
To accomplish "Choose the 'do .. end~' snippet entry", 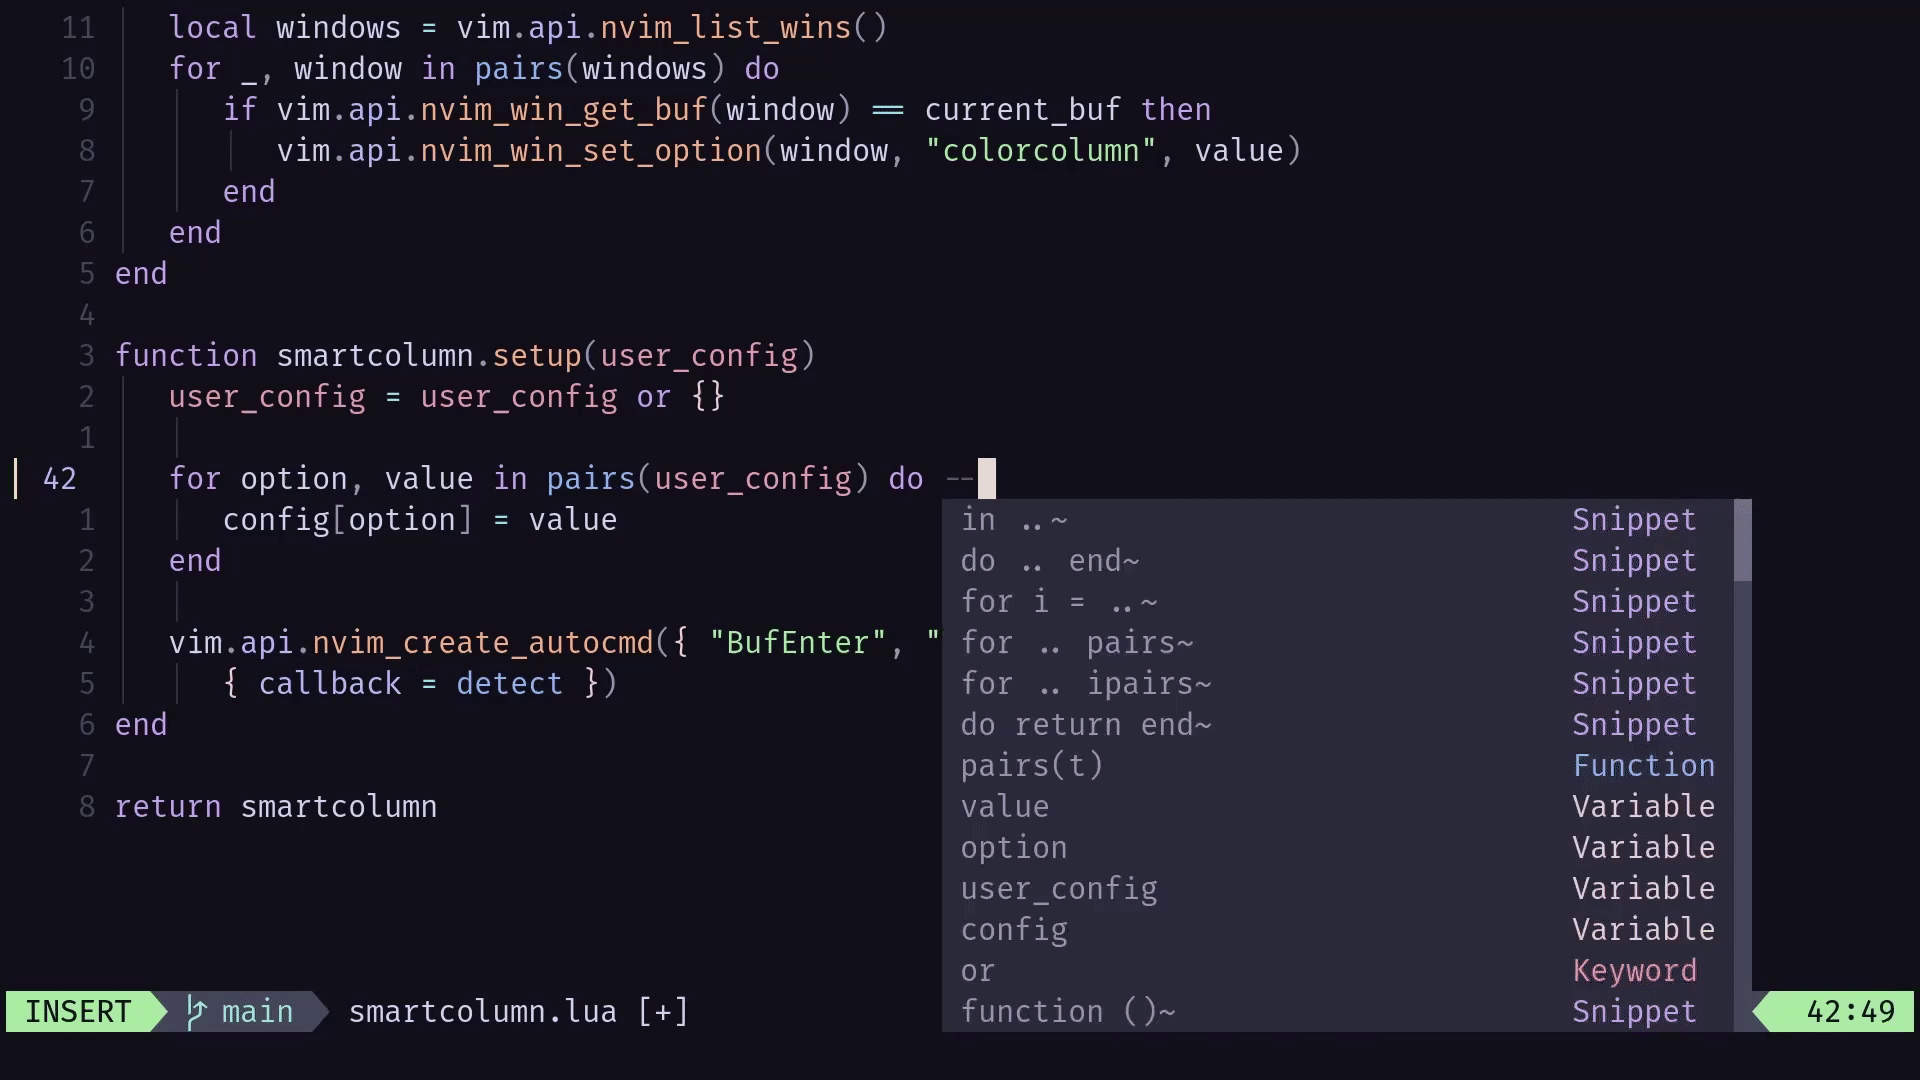I will [x=1050, y=561].
